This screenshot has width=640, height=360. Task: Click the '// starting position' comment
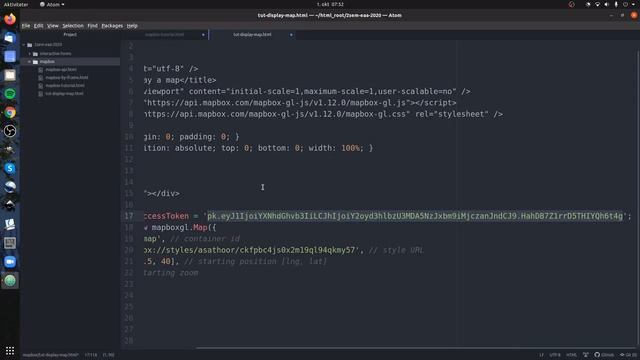[256, 261]
